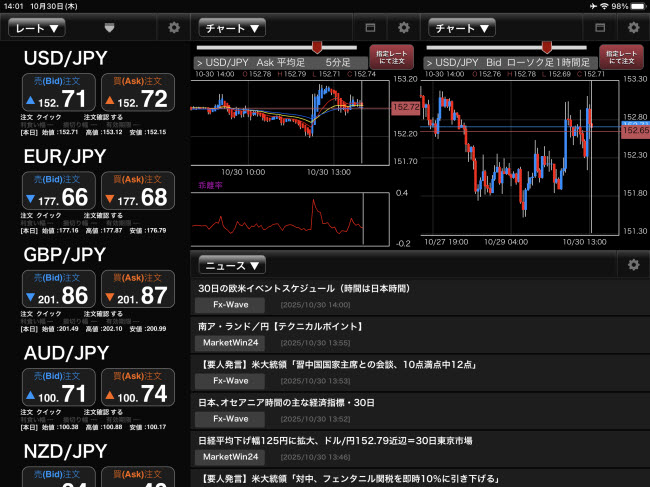The height and width of the screenshot is (487, 650).
Task: Tap the 10/30 13:00 label on 5分足 chart
Action: pos(329,172)
